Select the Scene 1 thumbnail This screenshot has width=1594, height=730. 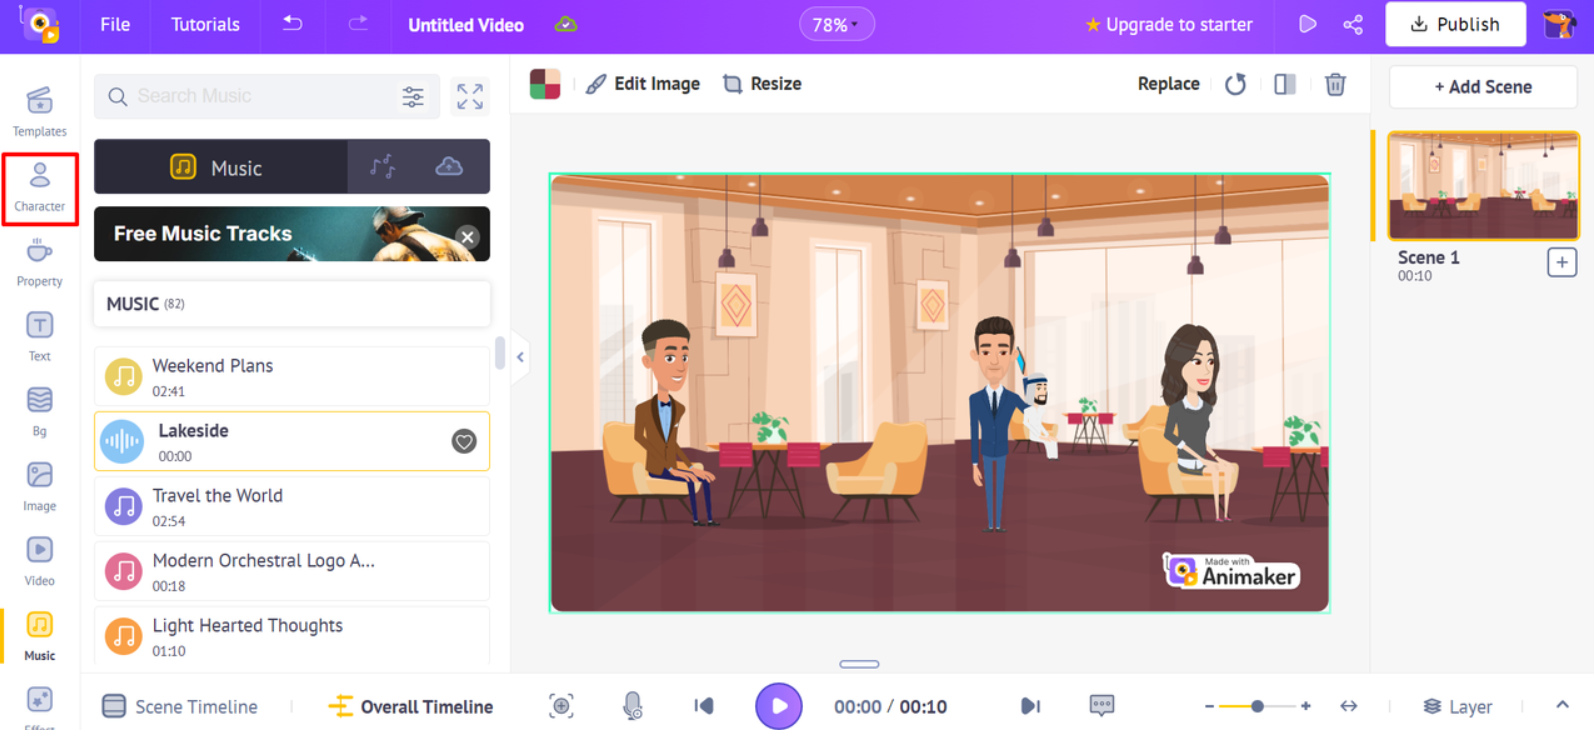1483,186
